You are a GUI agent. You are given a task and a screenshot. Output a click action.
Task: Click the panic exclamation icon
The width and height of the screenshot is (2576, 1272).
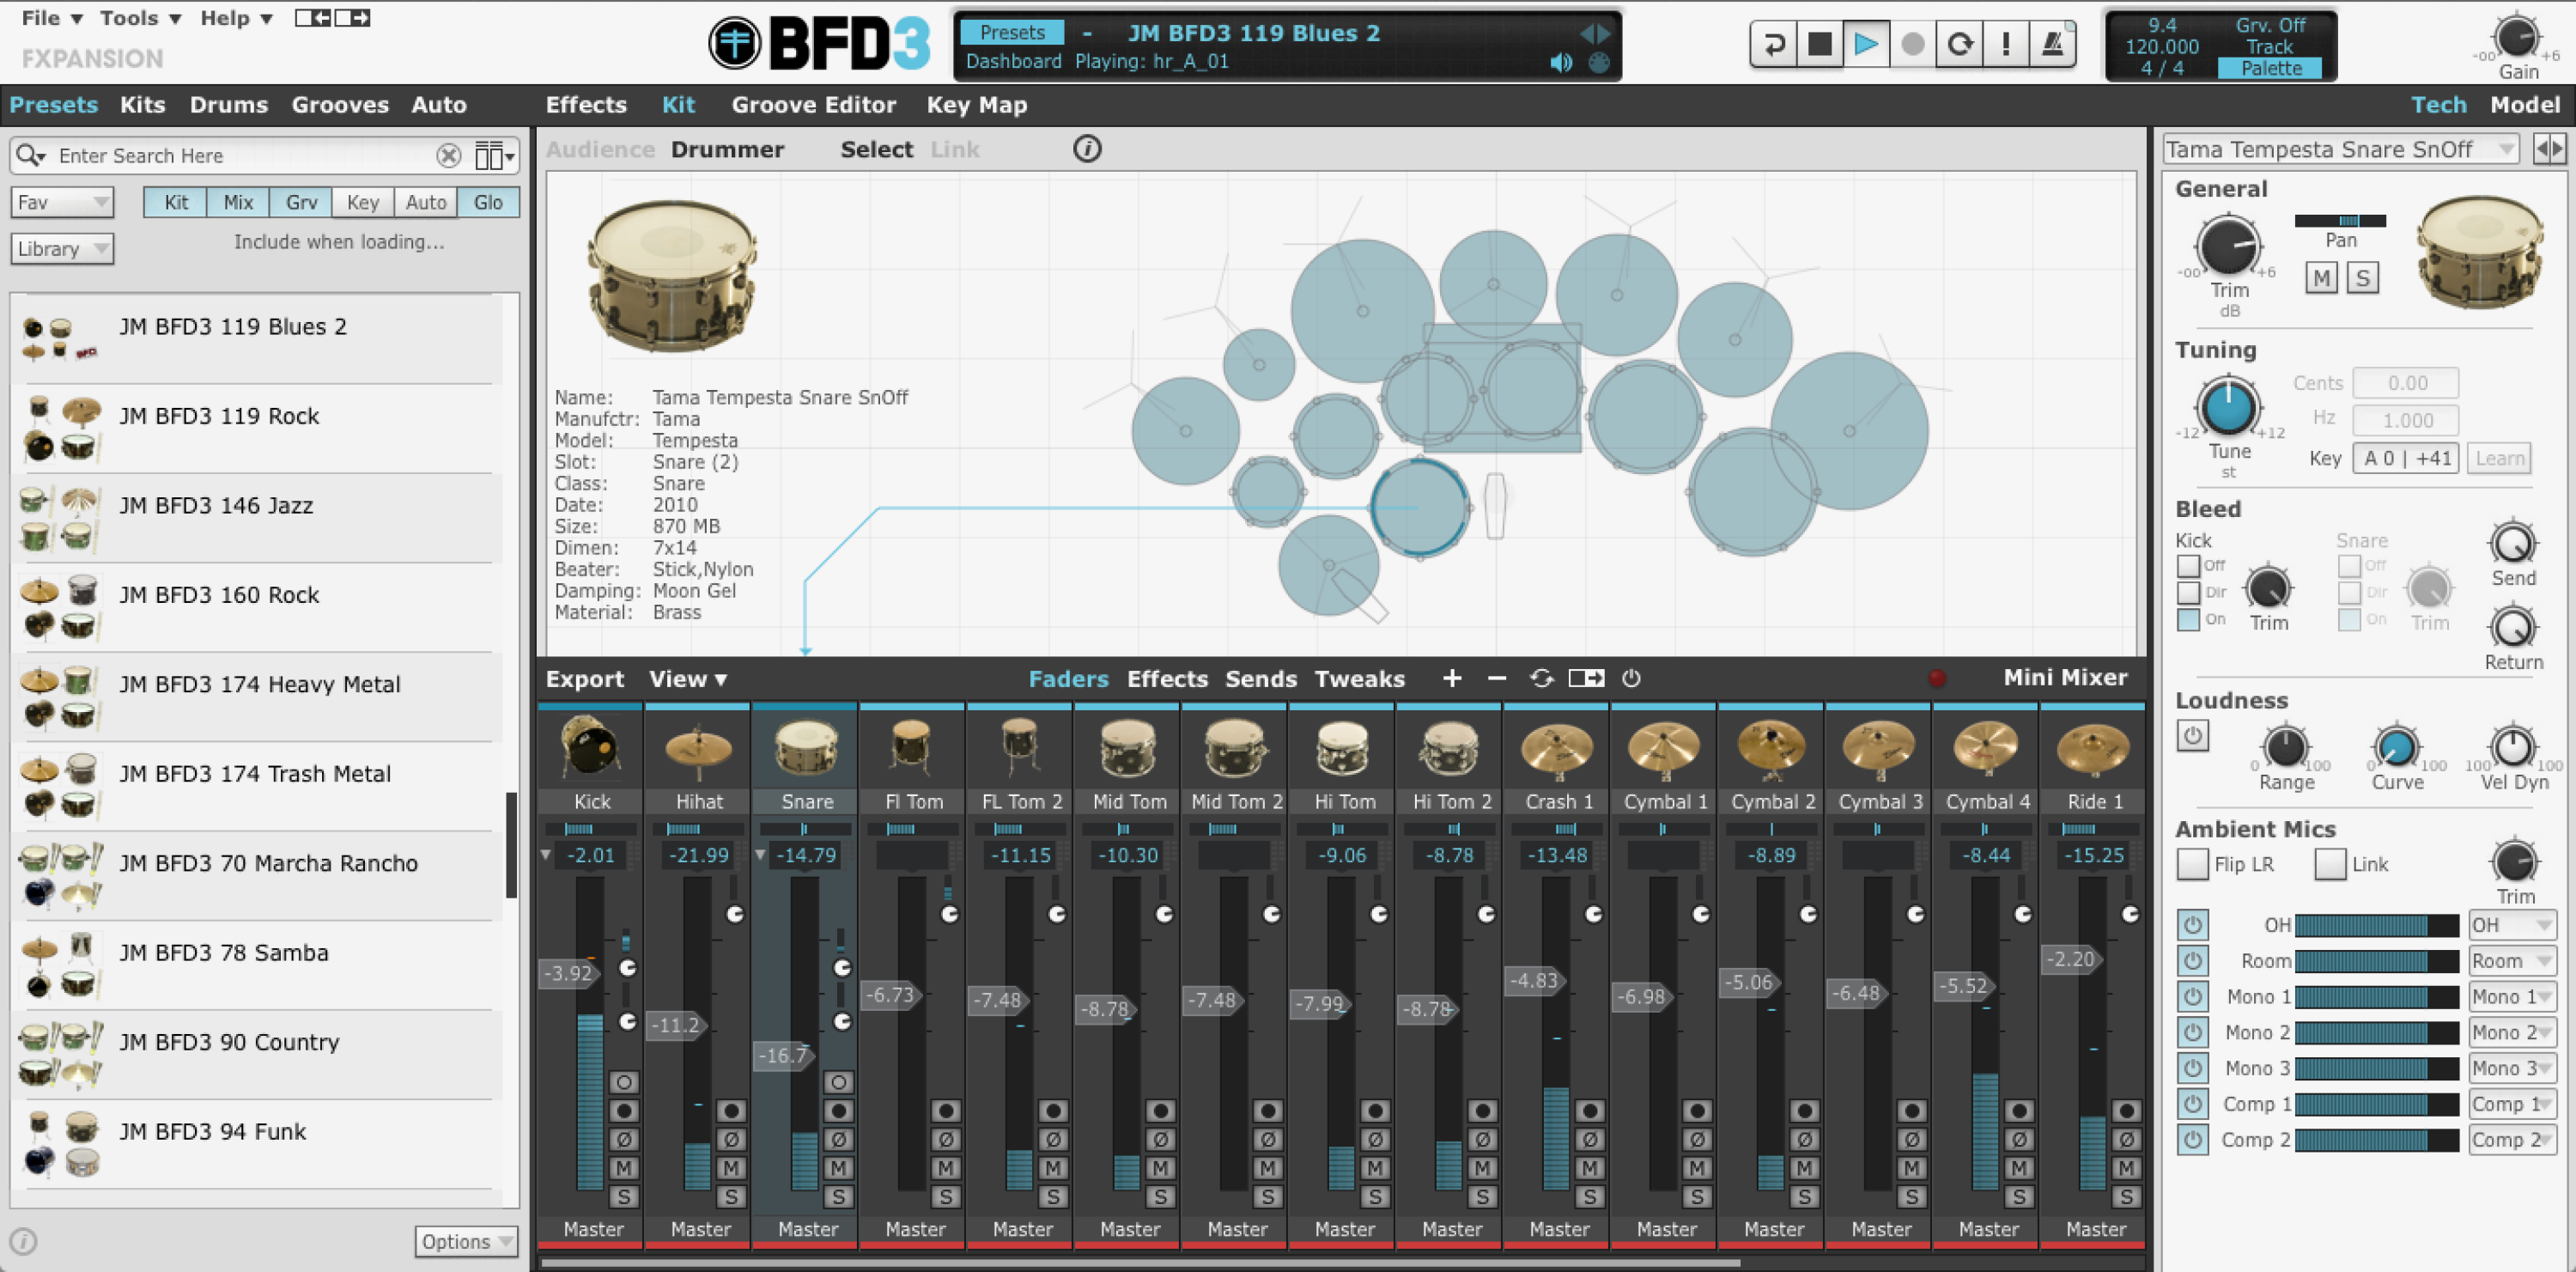point(2005,44)
